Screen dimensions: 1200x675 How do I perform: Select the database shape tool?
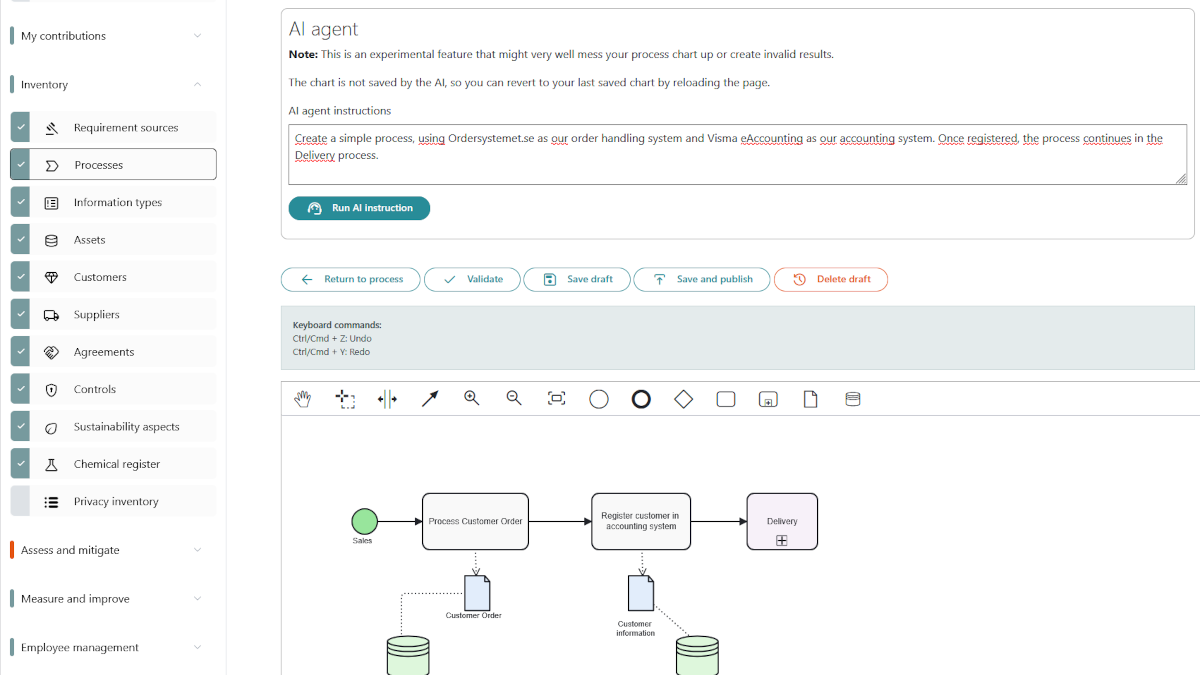click(x=852, y=398)
